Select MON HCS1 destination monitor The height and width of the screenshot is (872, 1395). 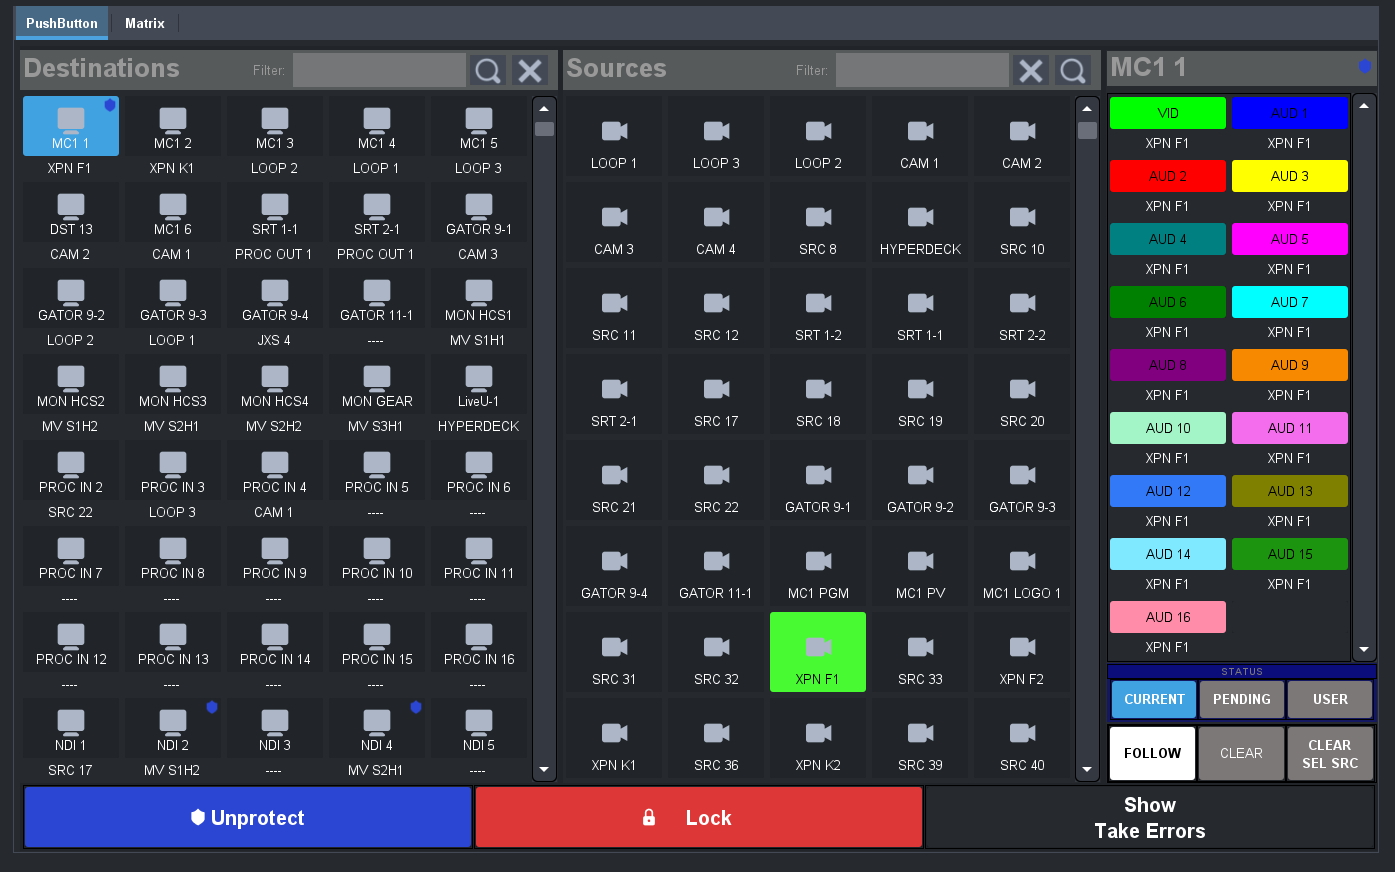(x=479, y=298)
